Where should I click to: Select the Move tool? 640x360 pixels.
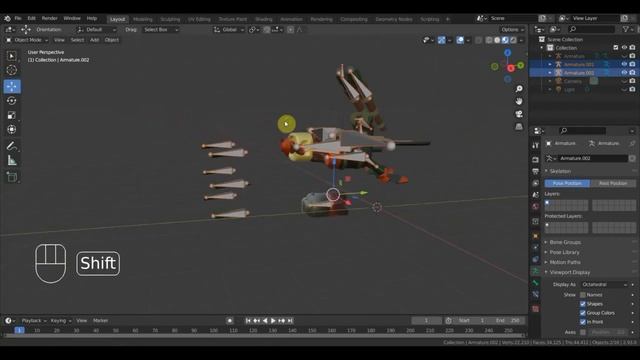click(12, 86)
